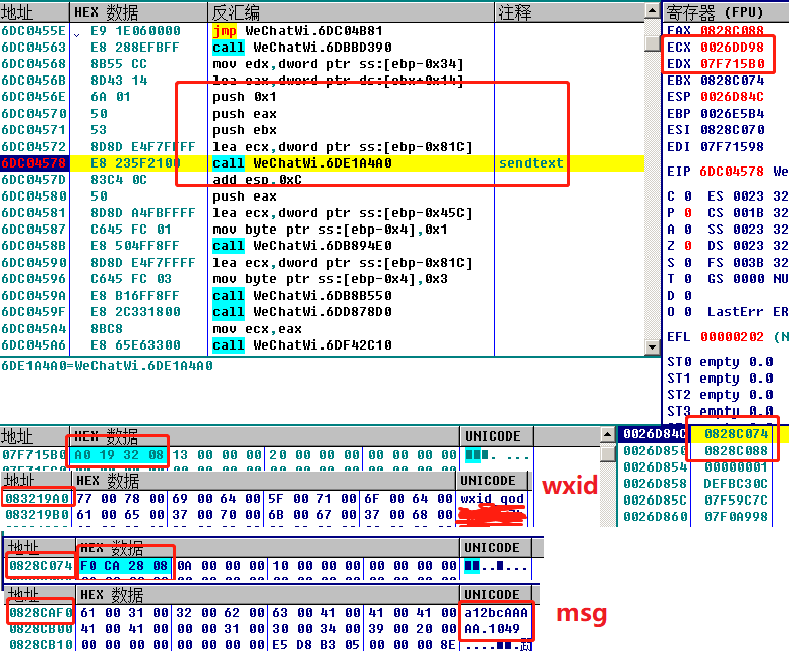The image size is (789, 654).
Task: Select the mov ecx,eax instruction
Action: click(257, 329)
